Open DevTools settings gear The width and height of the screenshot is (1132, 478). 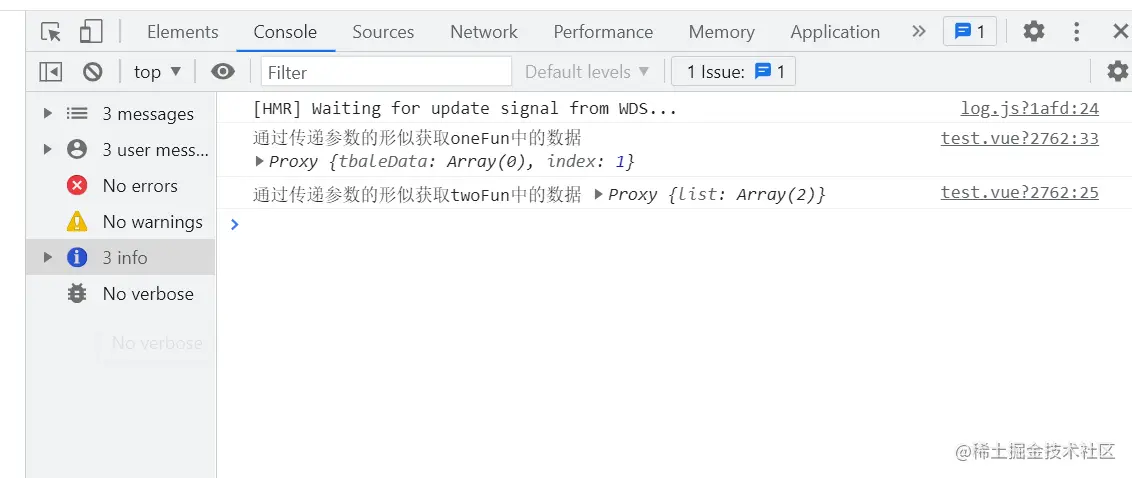[x=1033, y=32]
